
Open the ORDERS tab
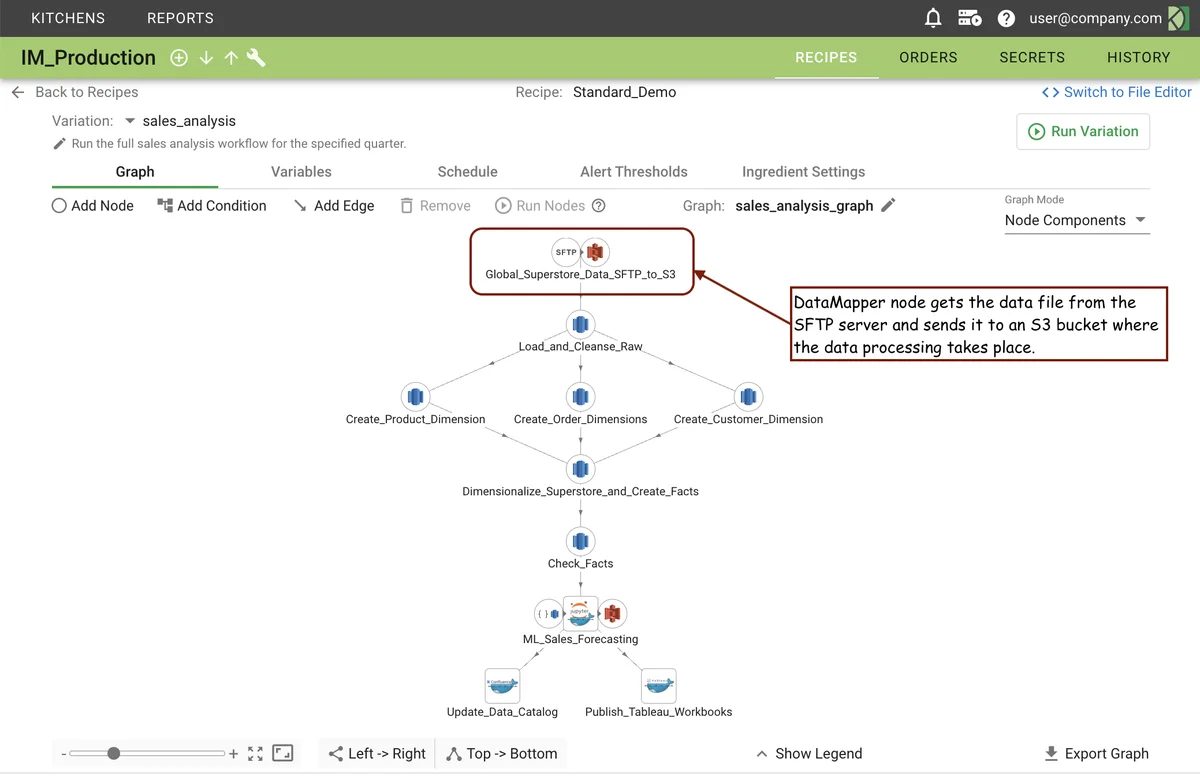click(928, 58)
